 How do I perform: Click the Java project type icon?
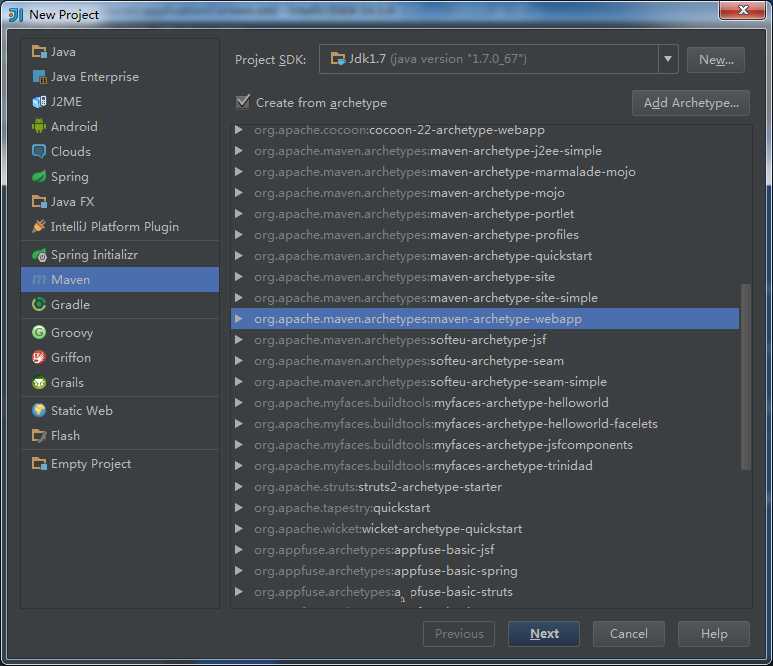39,51
